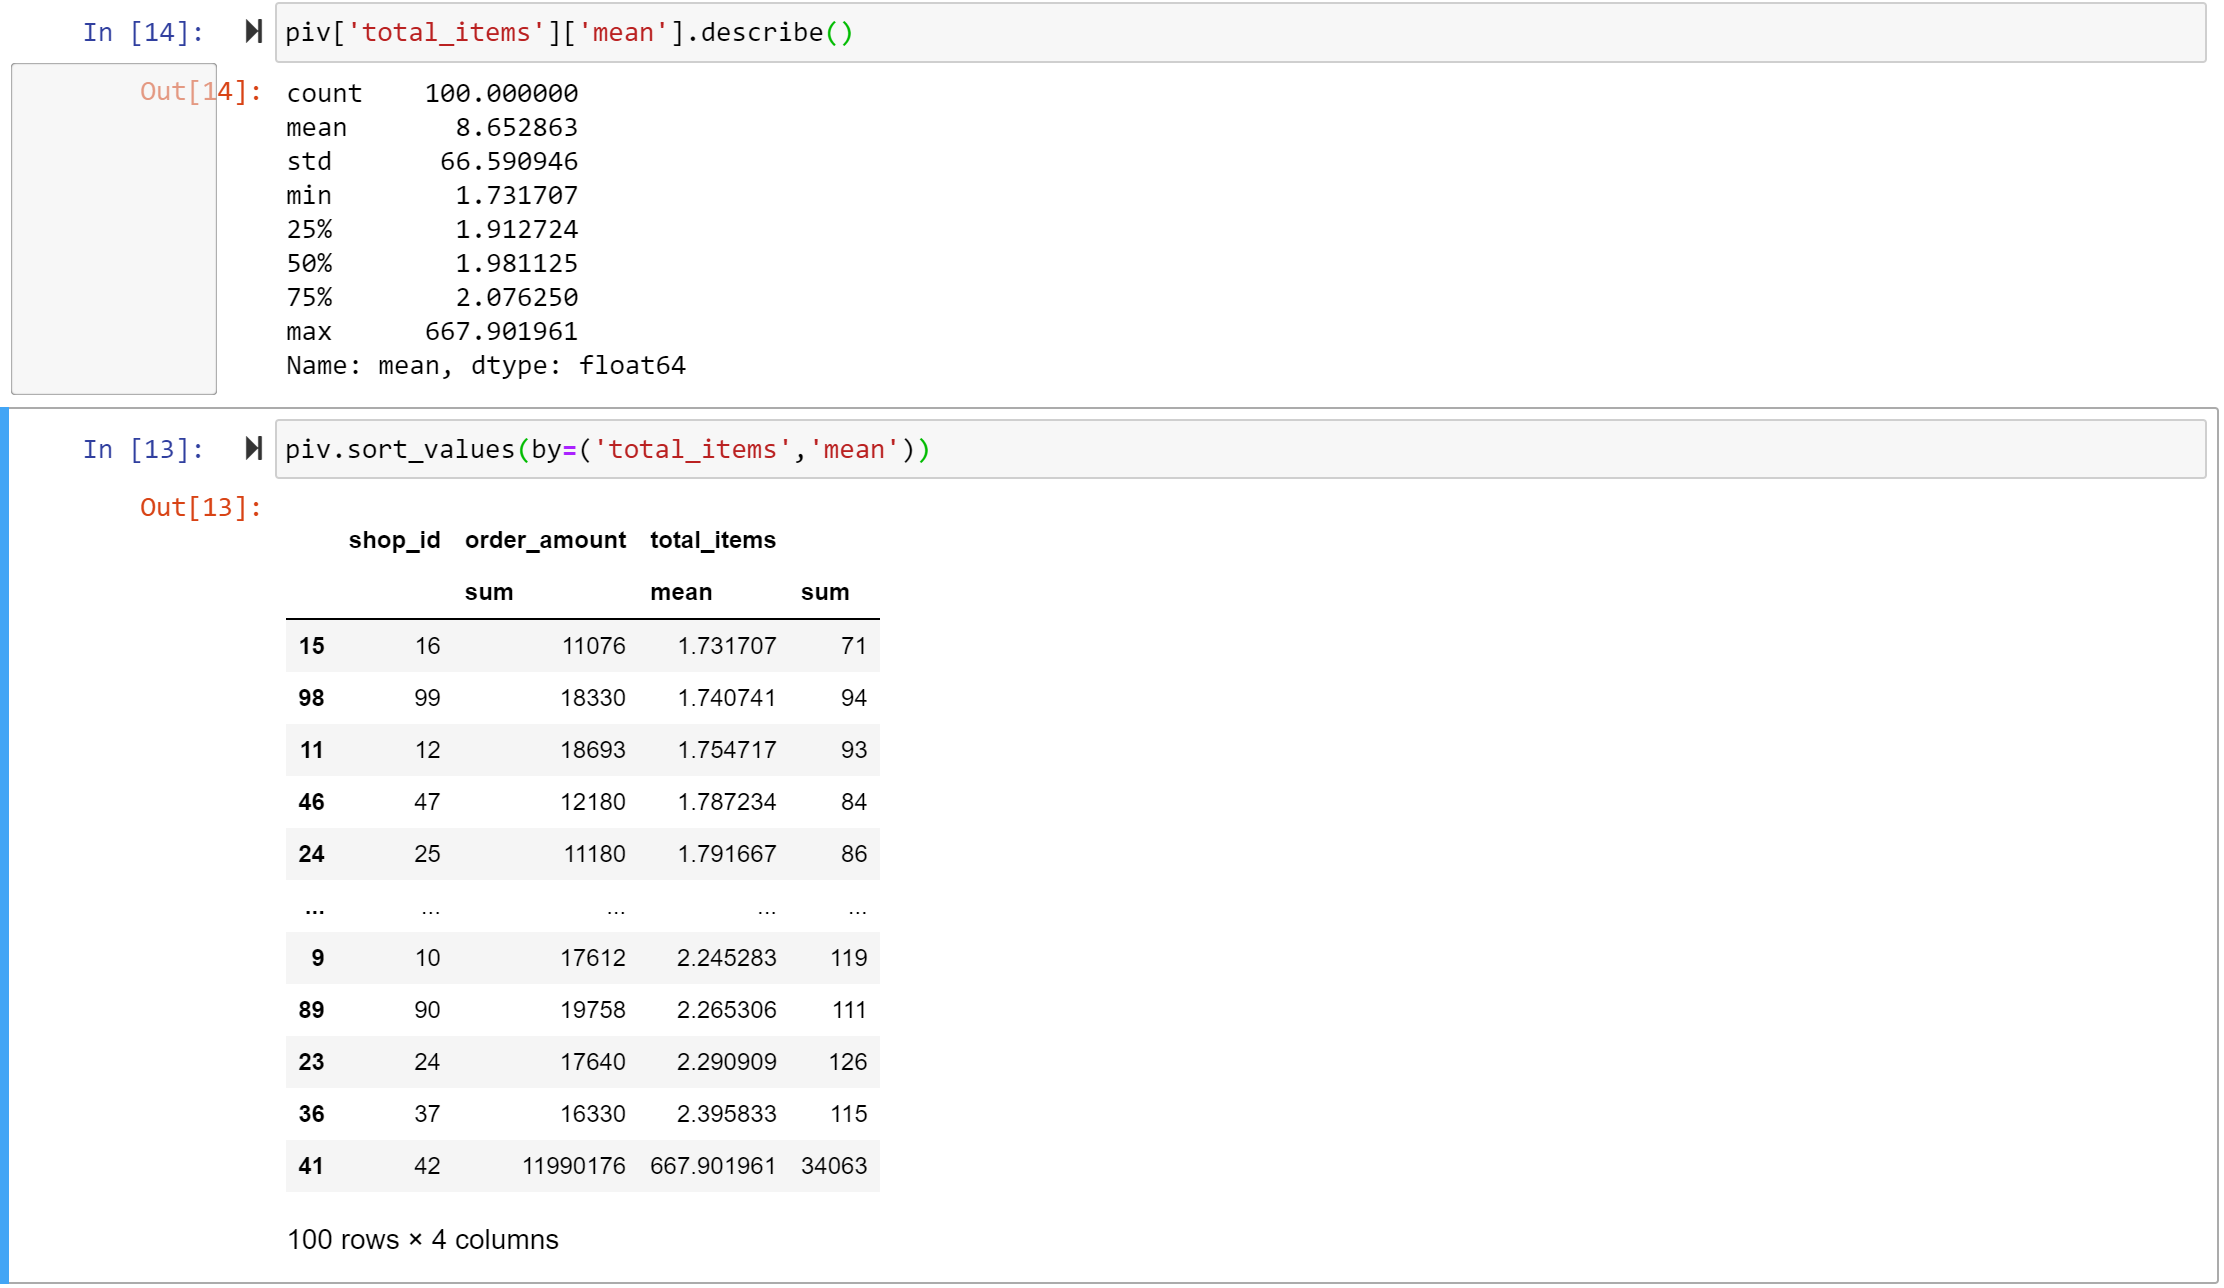Viewport: 2224px width, 1288px height.
Task: Click the 667.901961 mean value in the table
Action: click(x=712, y=1166)
